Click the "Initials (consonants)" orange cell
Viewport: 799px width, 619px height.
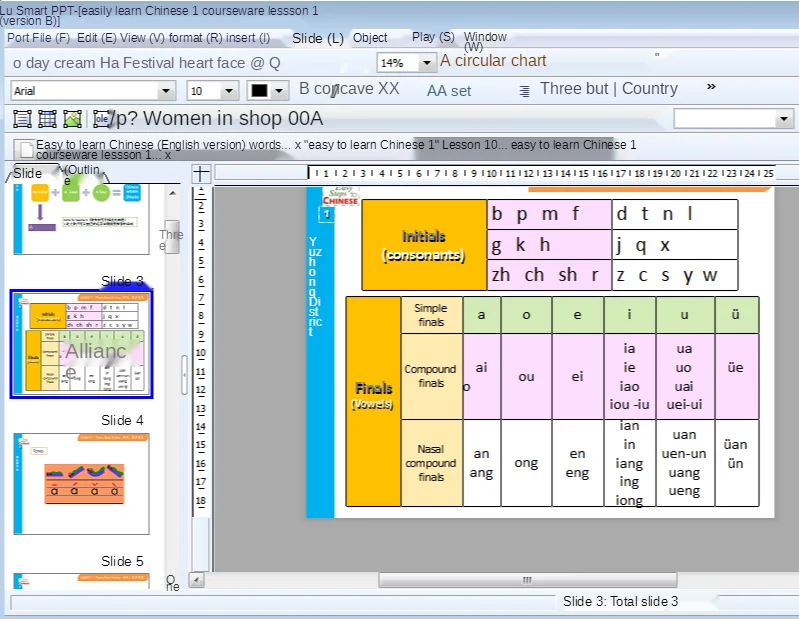tap(424, 245)
